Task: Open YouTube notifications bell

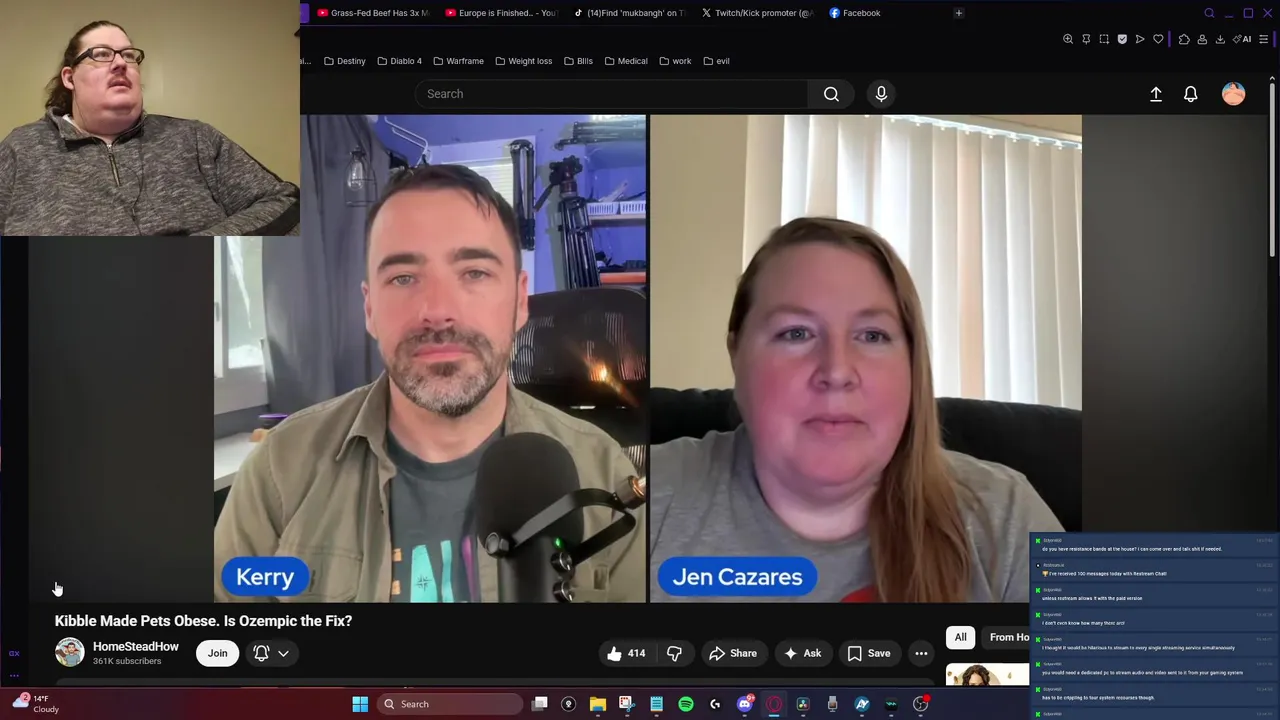Action: 1191,94
